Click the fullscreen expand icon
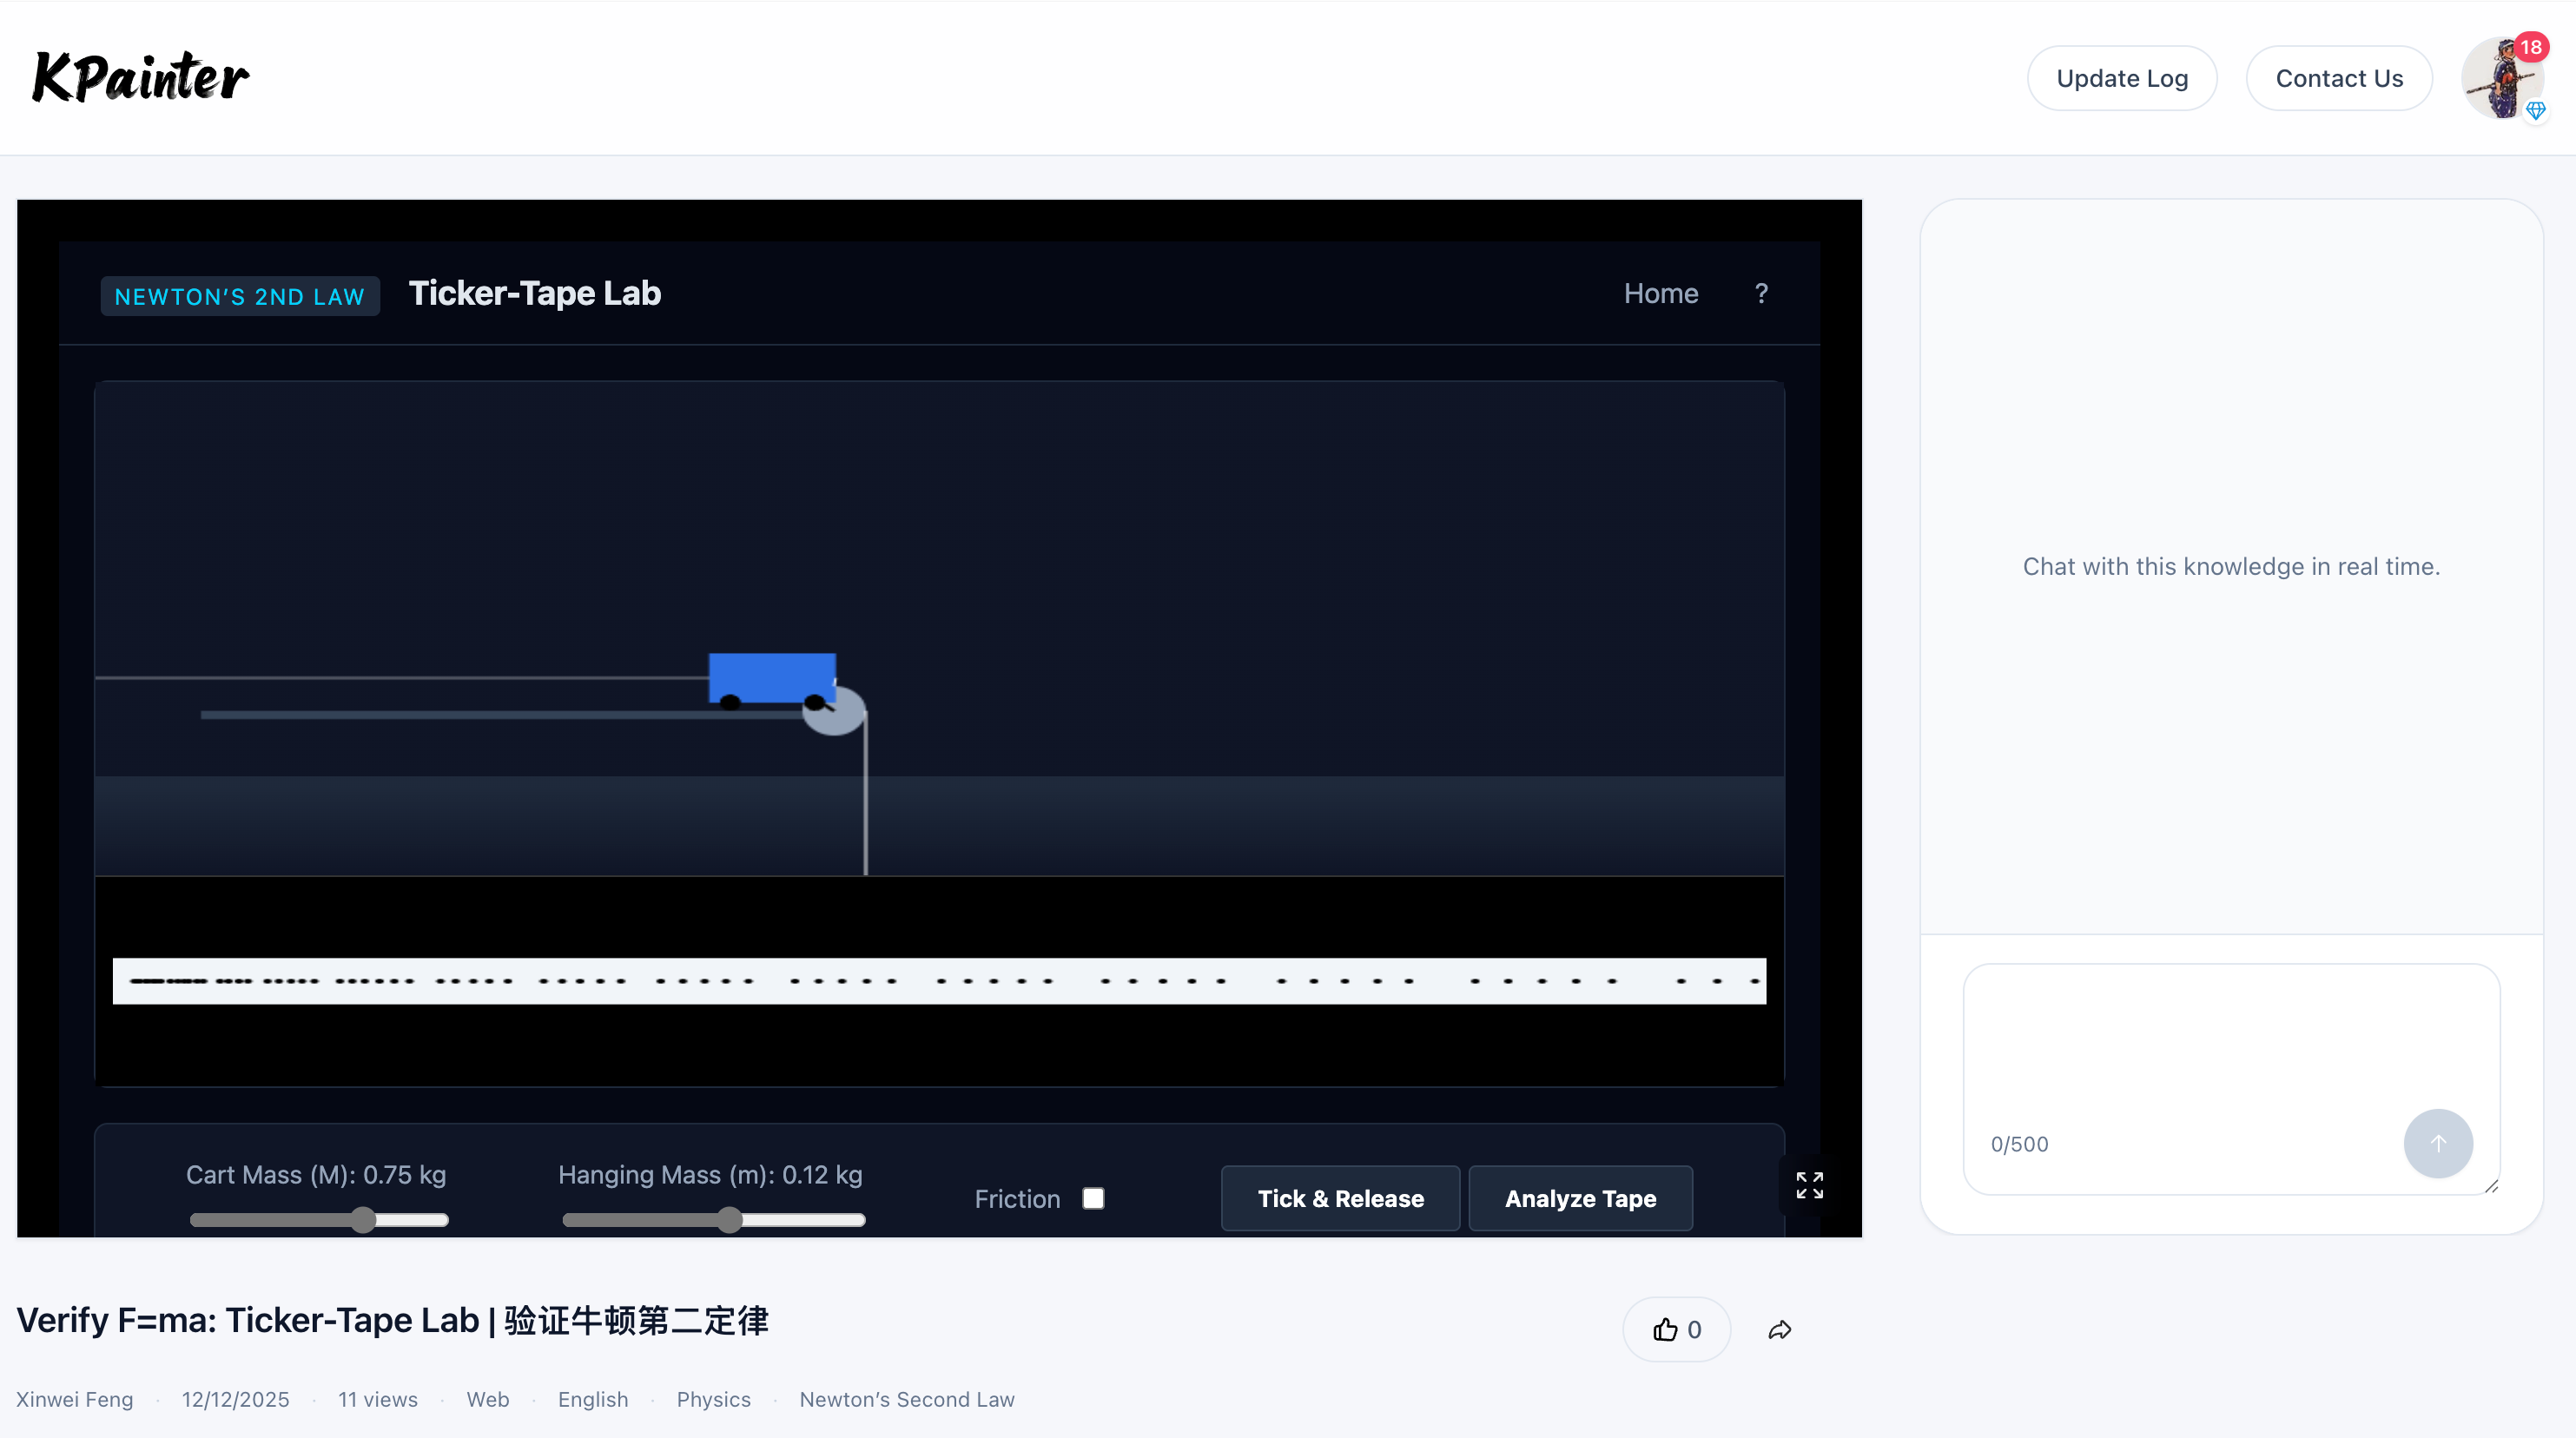This screenshot has width=2576, height=1438. pos(1809,1185)
